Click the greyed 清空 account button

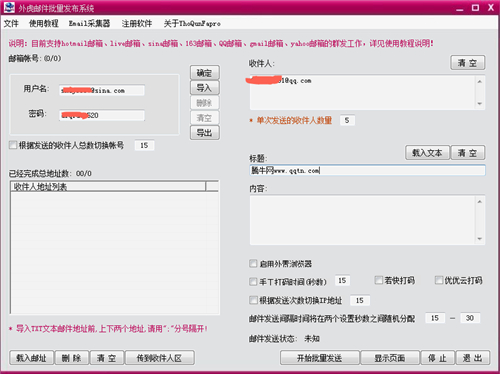(205, 118)
